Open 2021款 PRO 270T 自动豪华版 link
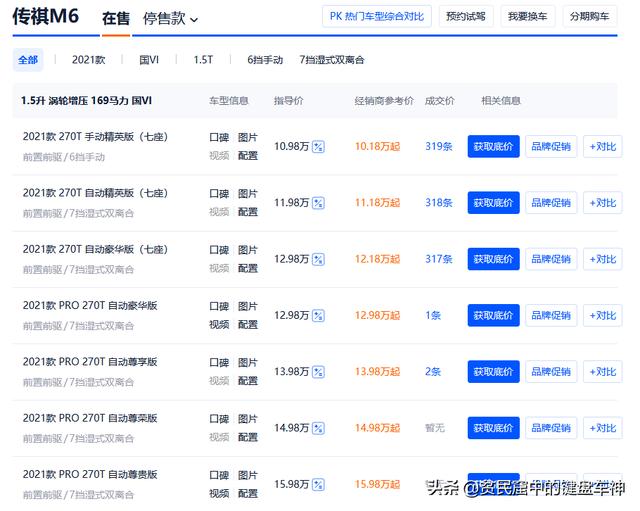This screenshot has height=511, width=640. (x=90, y=306)
